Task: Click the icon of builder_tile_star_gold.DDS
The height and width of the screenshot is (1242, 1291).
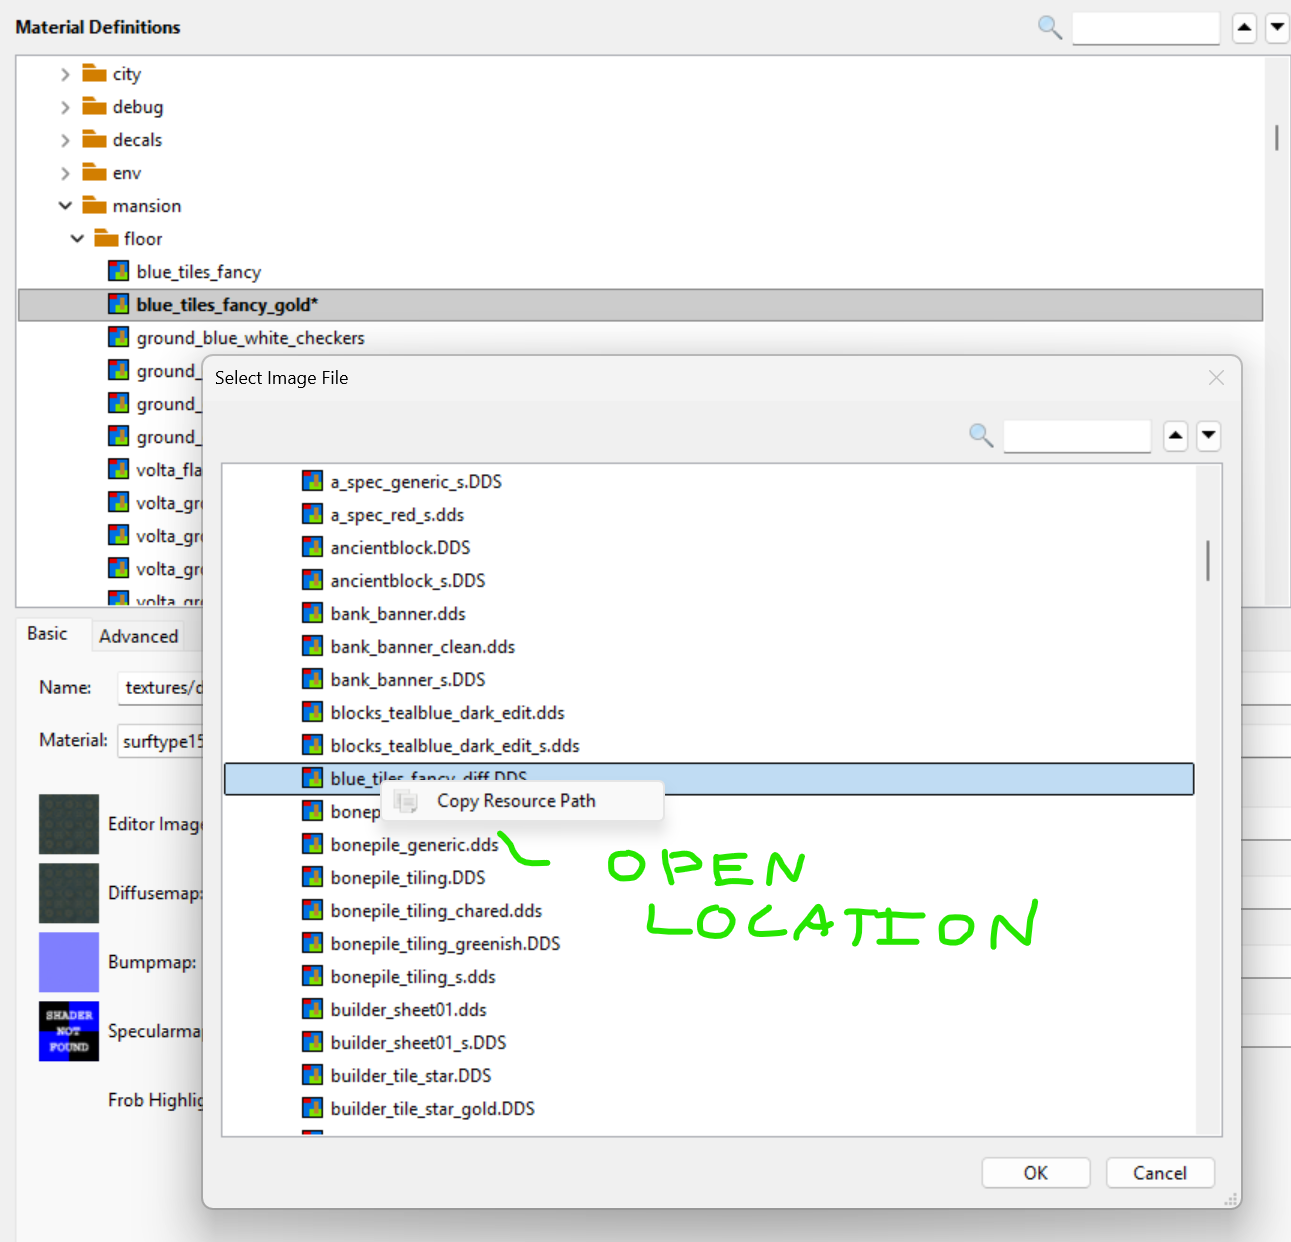Action: pyautogui.click(x=313, y=1108)
